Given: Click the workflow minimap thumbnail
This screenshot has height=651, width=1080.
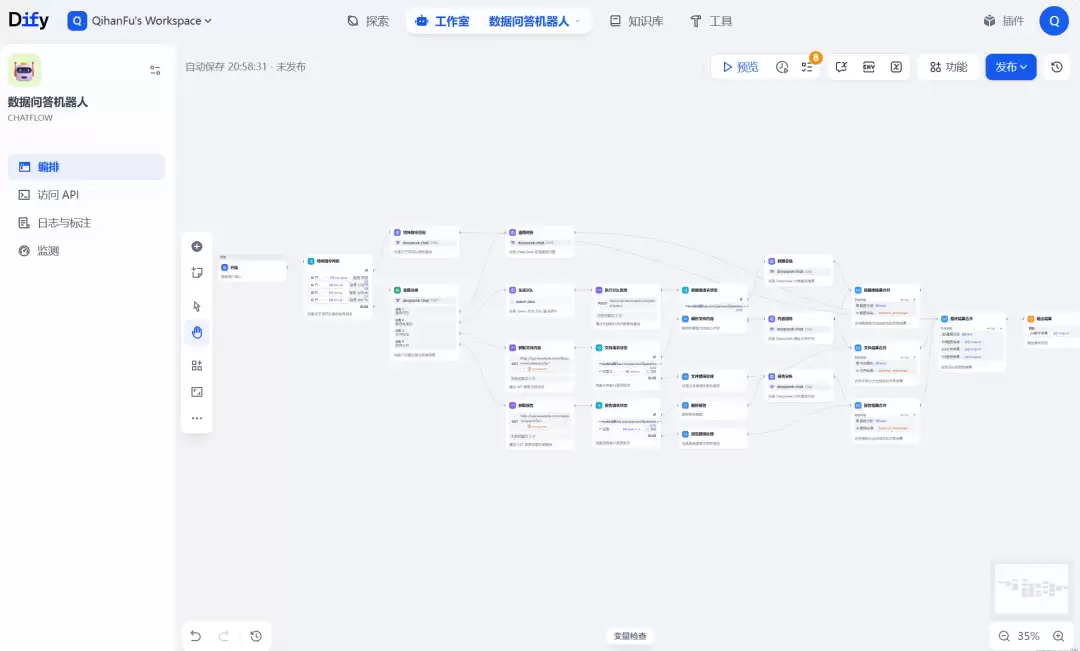Looking at the screenshot, I should pos(1031,588).
